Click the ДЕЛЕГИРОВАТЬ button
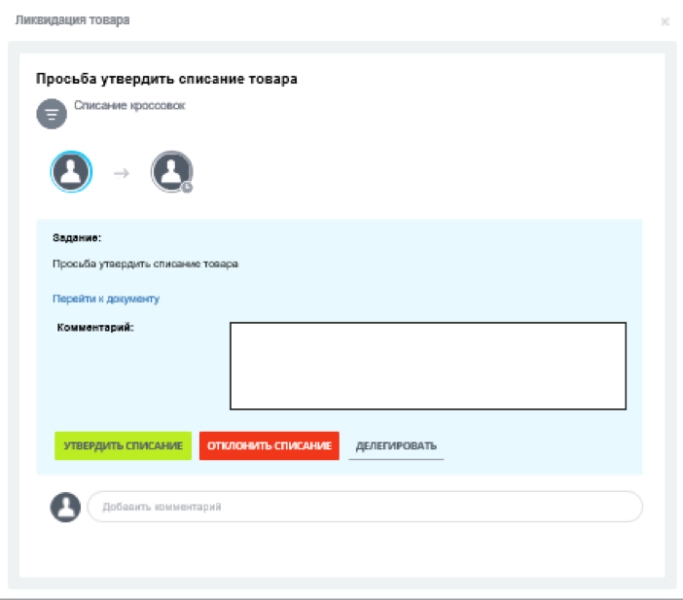 (x=396, y=446)
